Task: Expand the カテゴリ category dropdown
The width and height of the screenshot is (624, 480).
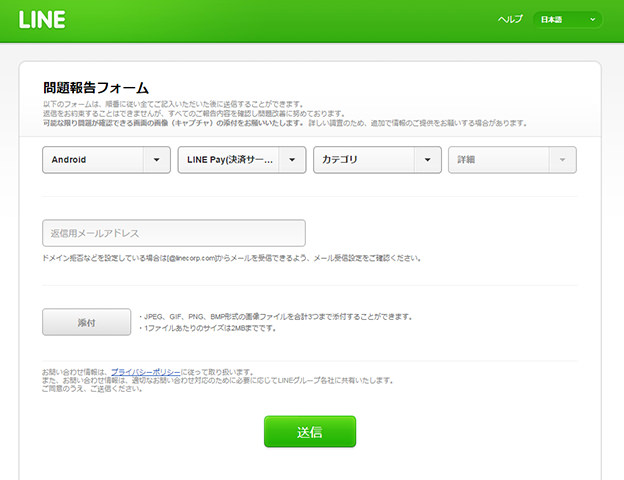Action: (377, 160)
